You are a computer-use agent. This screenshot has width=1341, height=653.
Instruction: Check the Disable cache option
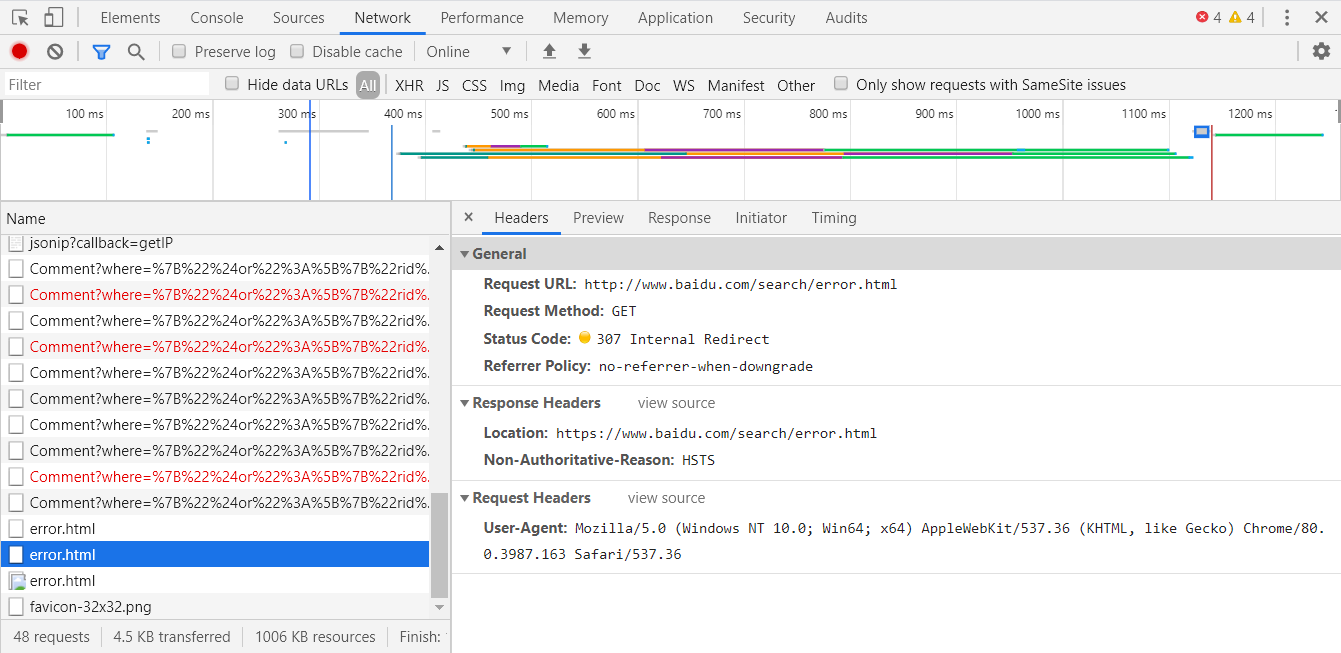coord(297,51)
